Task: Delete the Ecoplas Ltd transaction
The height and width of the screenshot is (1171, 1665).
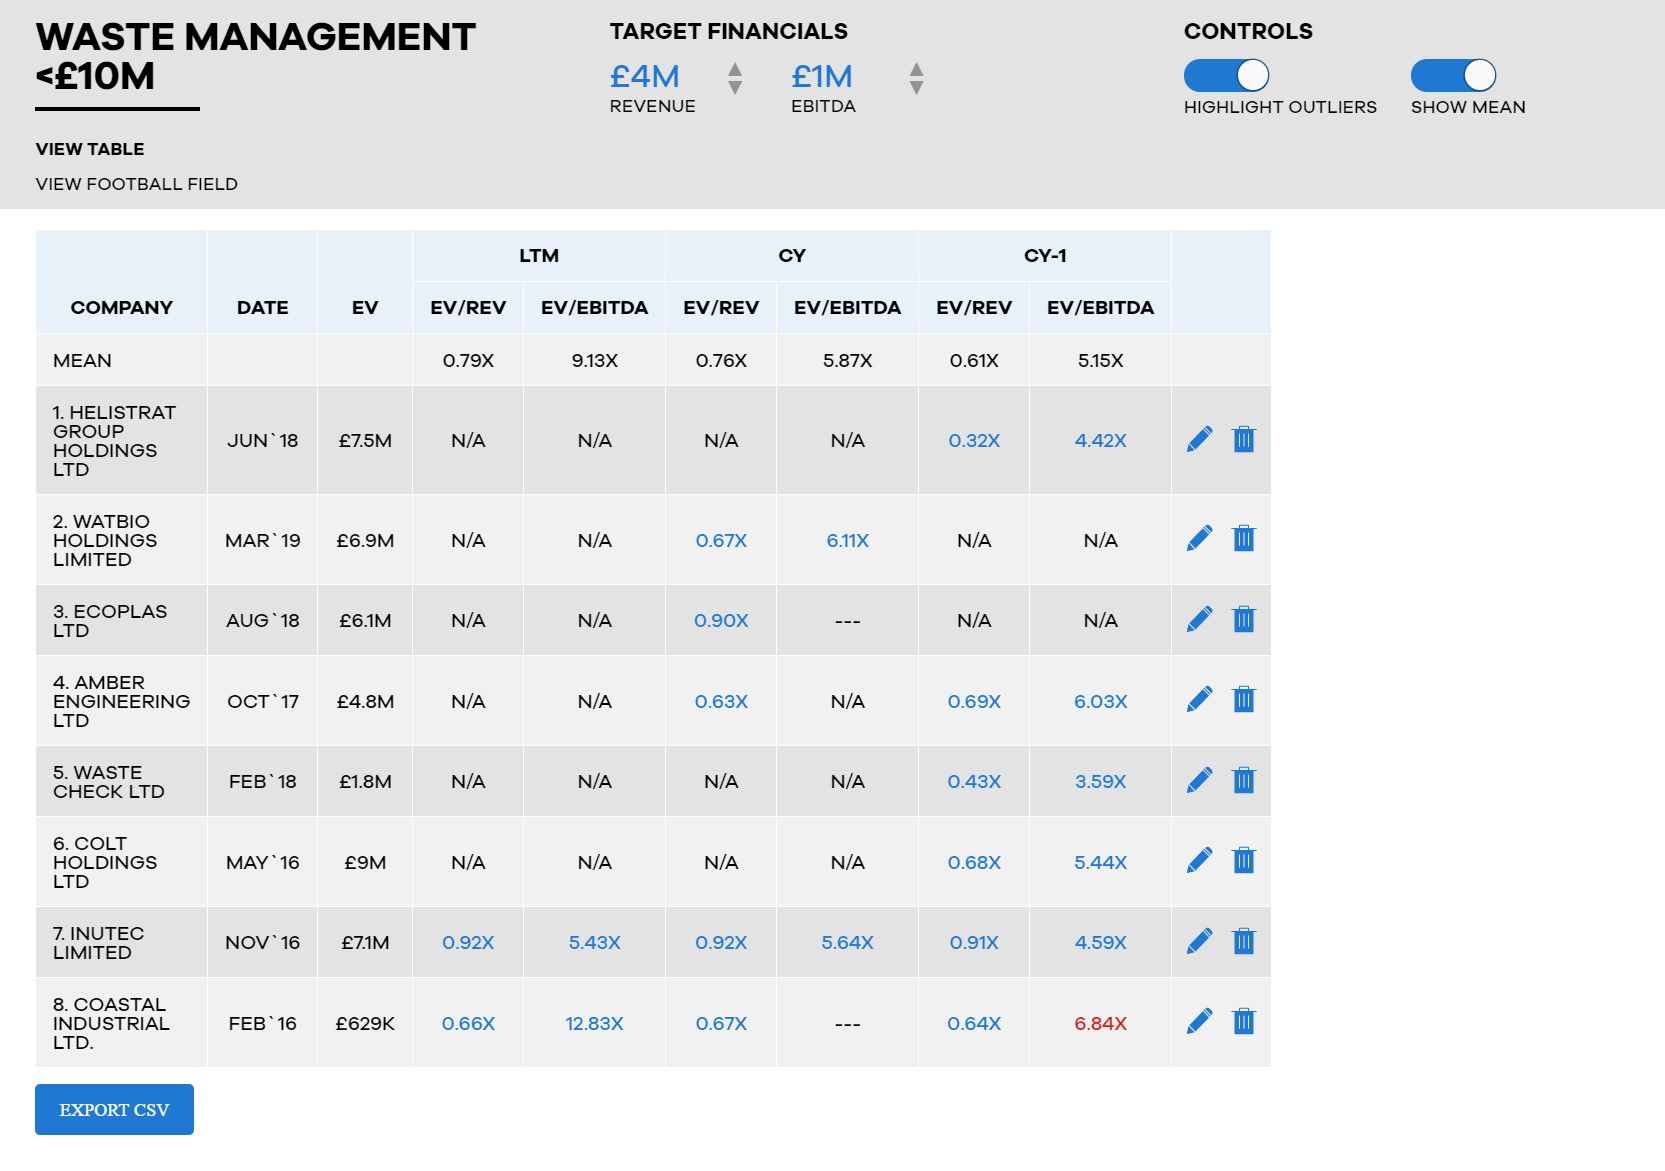Action: coord(1243,619)
